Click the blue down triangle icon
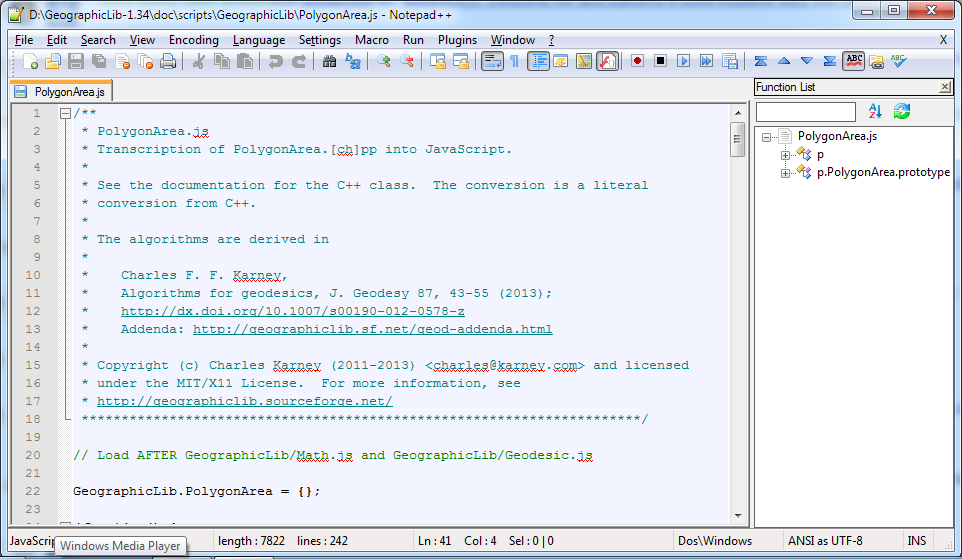Viewport: 962px width, 559px height. pyautogui.click(x=807, y=61)
